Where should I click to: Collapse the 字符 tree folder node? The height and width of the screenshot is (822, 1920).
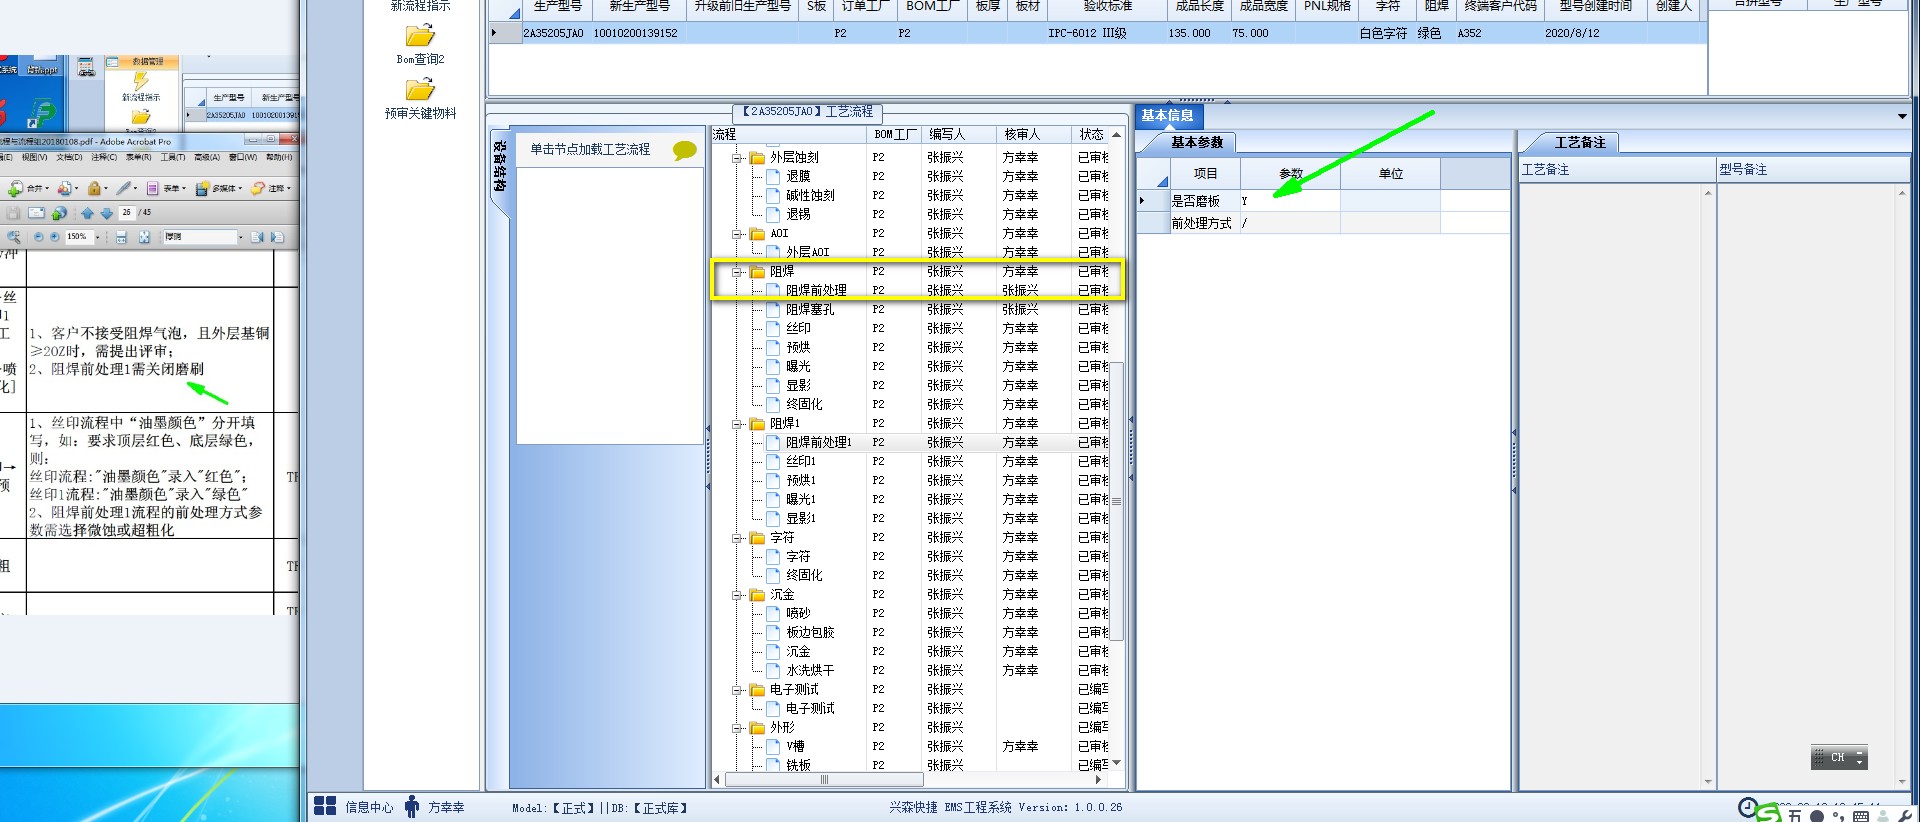(738, 538)
